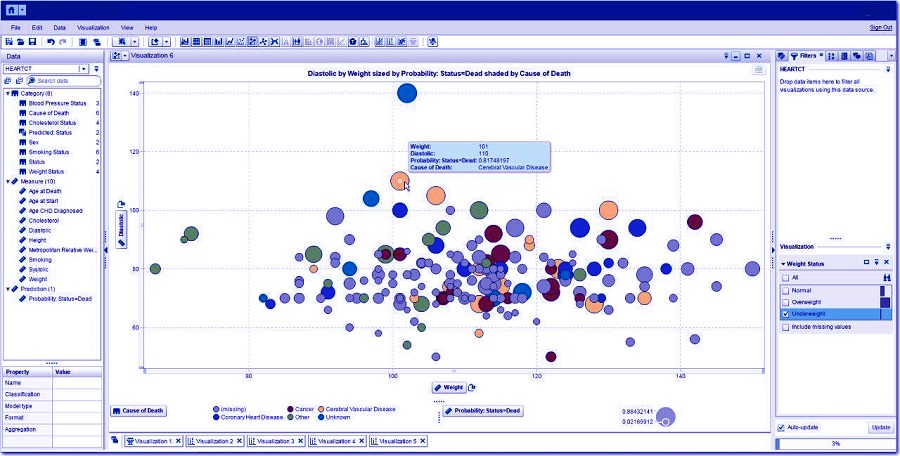The image size is (900, 456).
Task: Click the Coronary Heart Disease legend swatch
Action: click(216, 418)
